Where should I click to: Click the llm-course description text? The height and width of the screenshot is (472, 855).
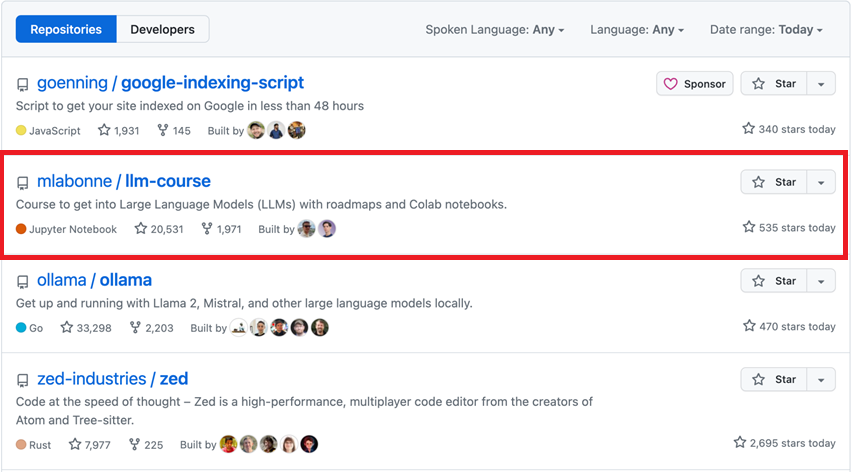[261, 204]
